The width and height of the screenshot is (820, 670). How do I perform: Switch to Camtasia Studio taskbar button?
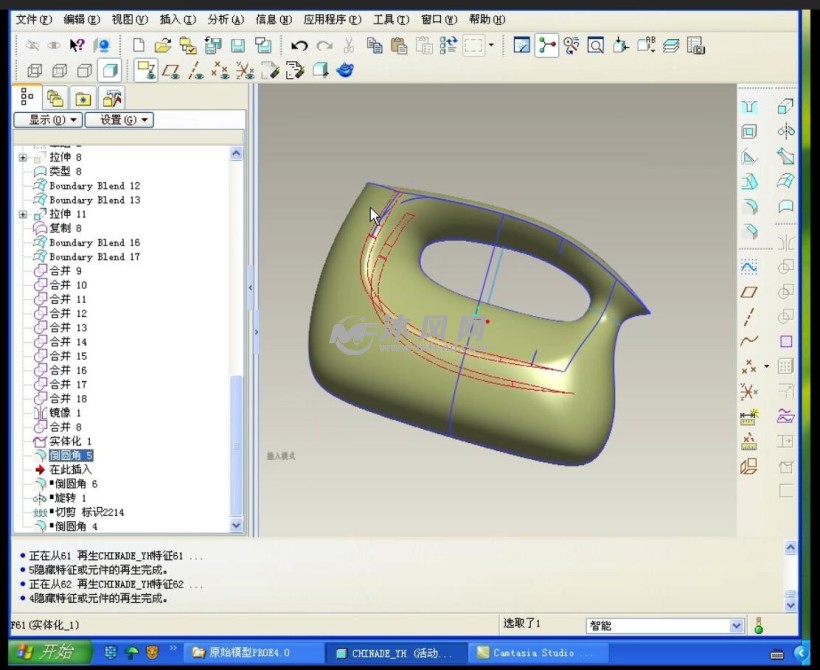coord(538,653)
